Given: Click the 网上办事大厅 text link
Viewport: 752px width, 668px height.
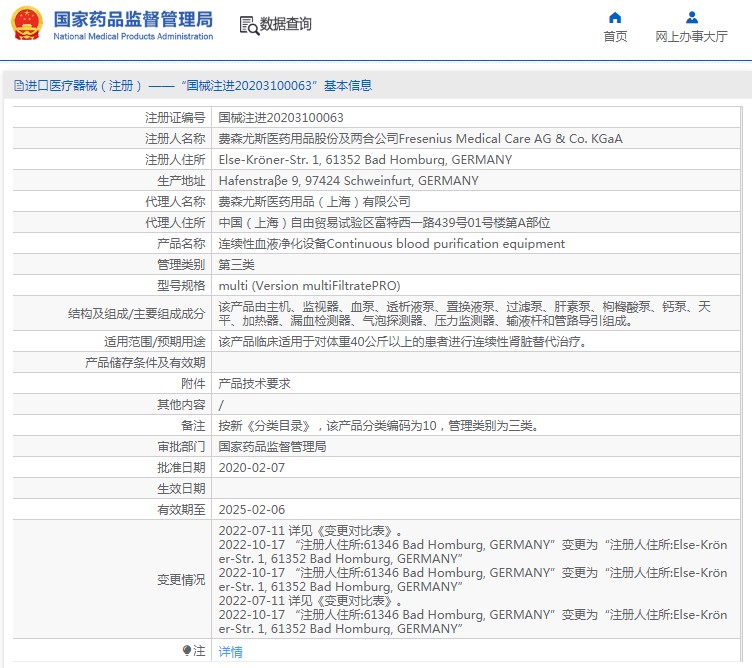Looking at the screenshot, I should 691,36.
